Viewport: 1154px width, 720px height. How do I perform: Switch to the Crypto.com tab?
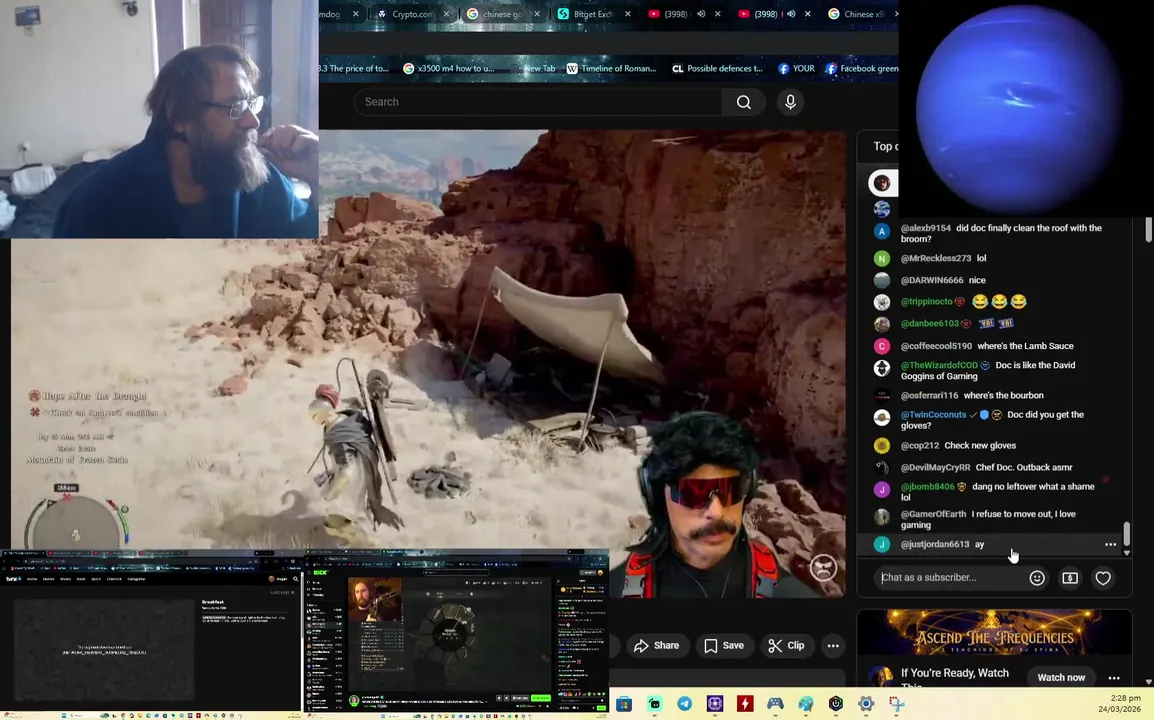[412, 14]
